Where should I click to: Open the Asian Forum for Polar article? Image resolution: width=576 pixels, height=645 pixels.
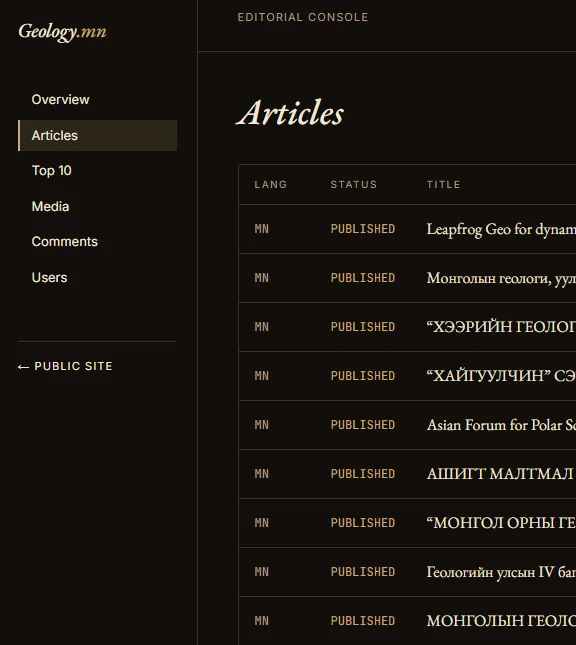pyautogui.click(x=501, y=425)
